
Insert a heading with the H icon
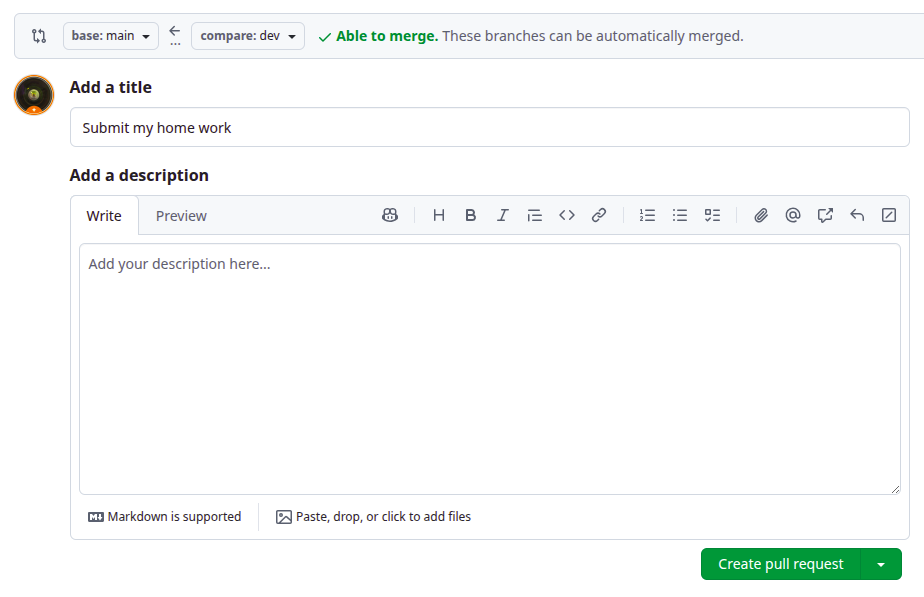click(438, 215)
